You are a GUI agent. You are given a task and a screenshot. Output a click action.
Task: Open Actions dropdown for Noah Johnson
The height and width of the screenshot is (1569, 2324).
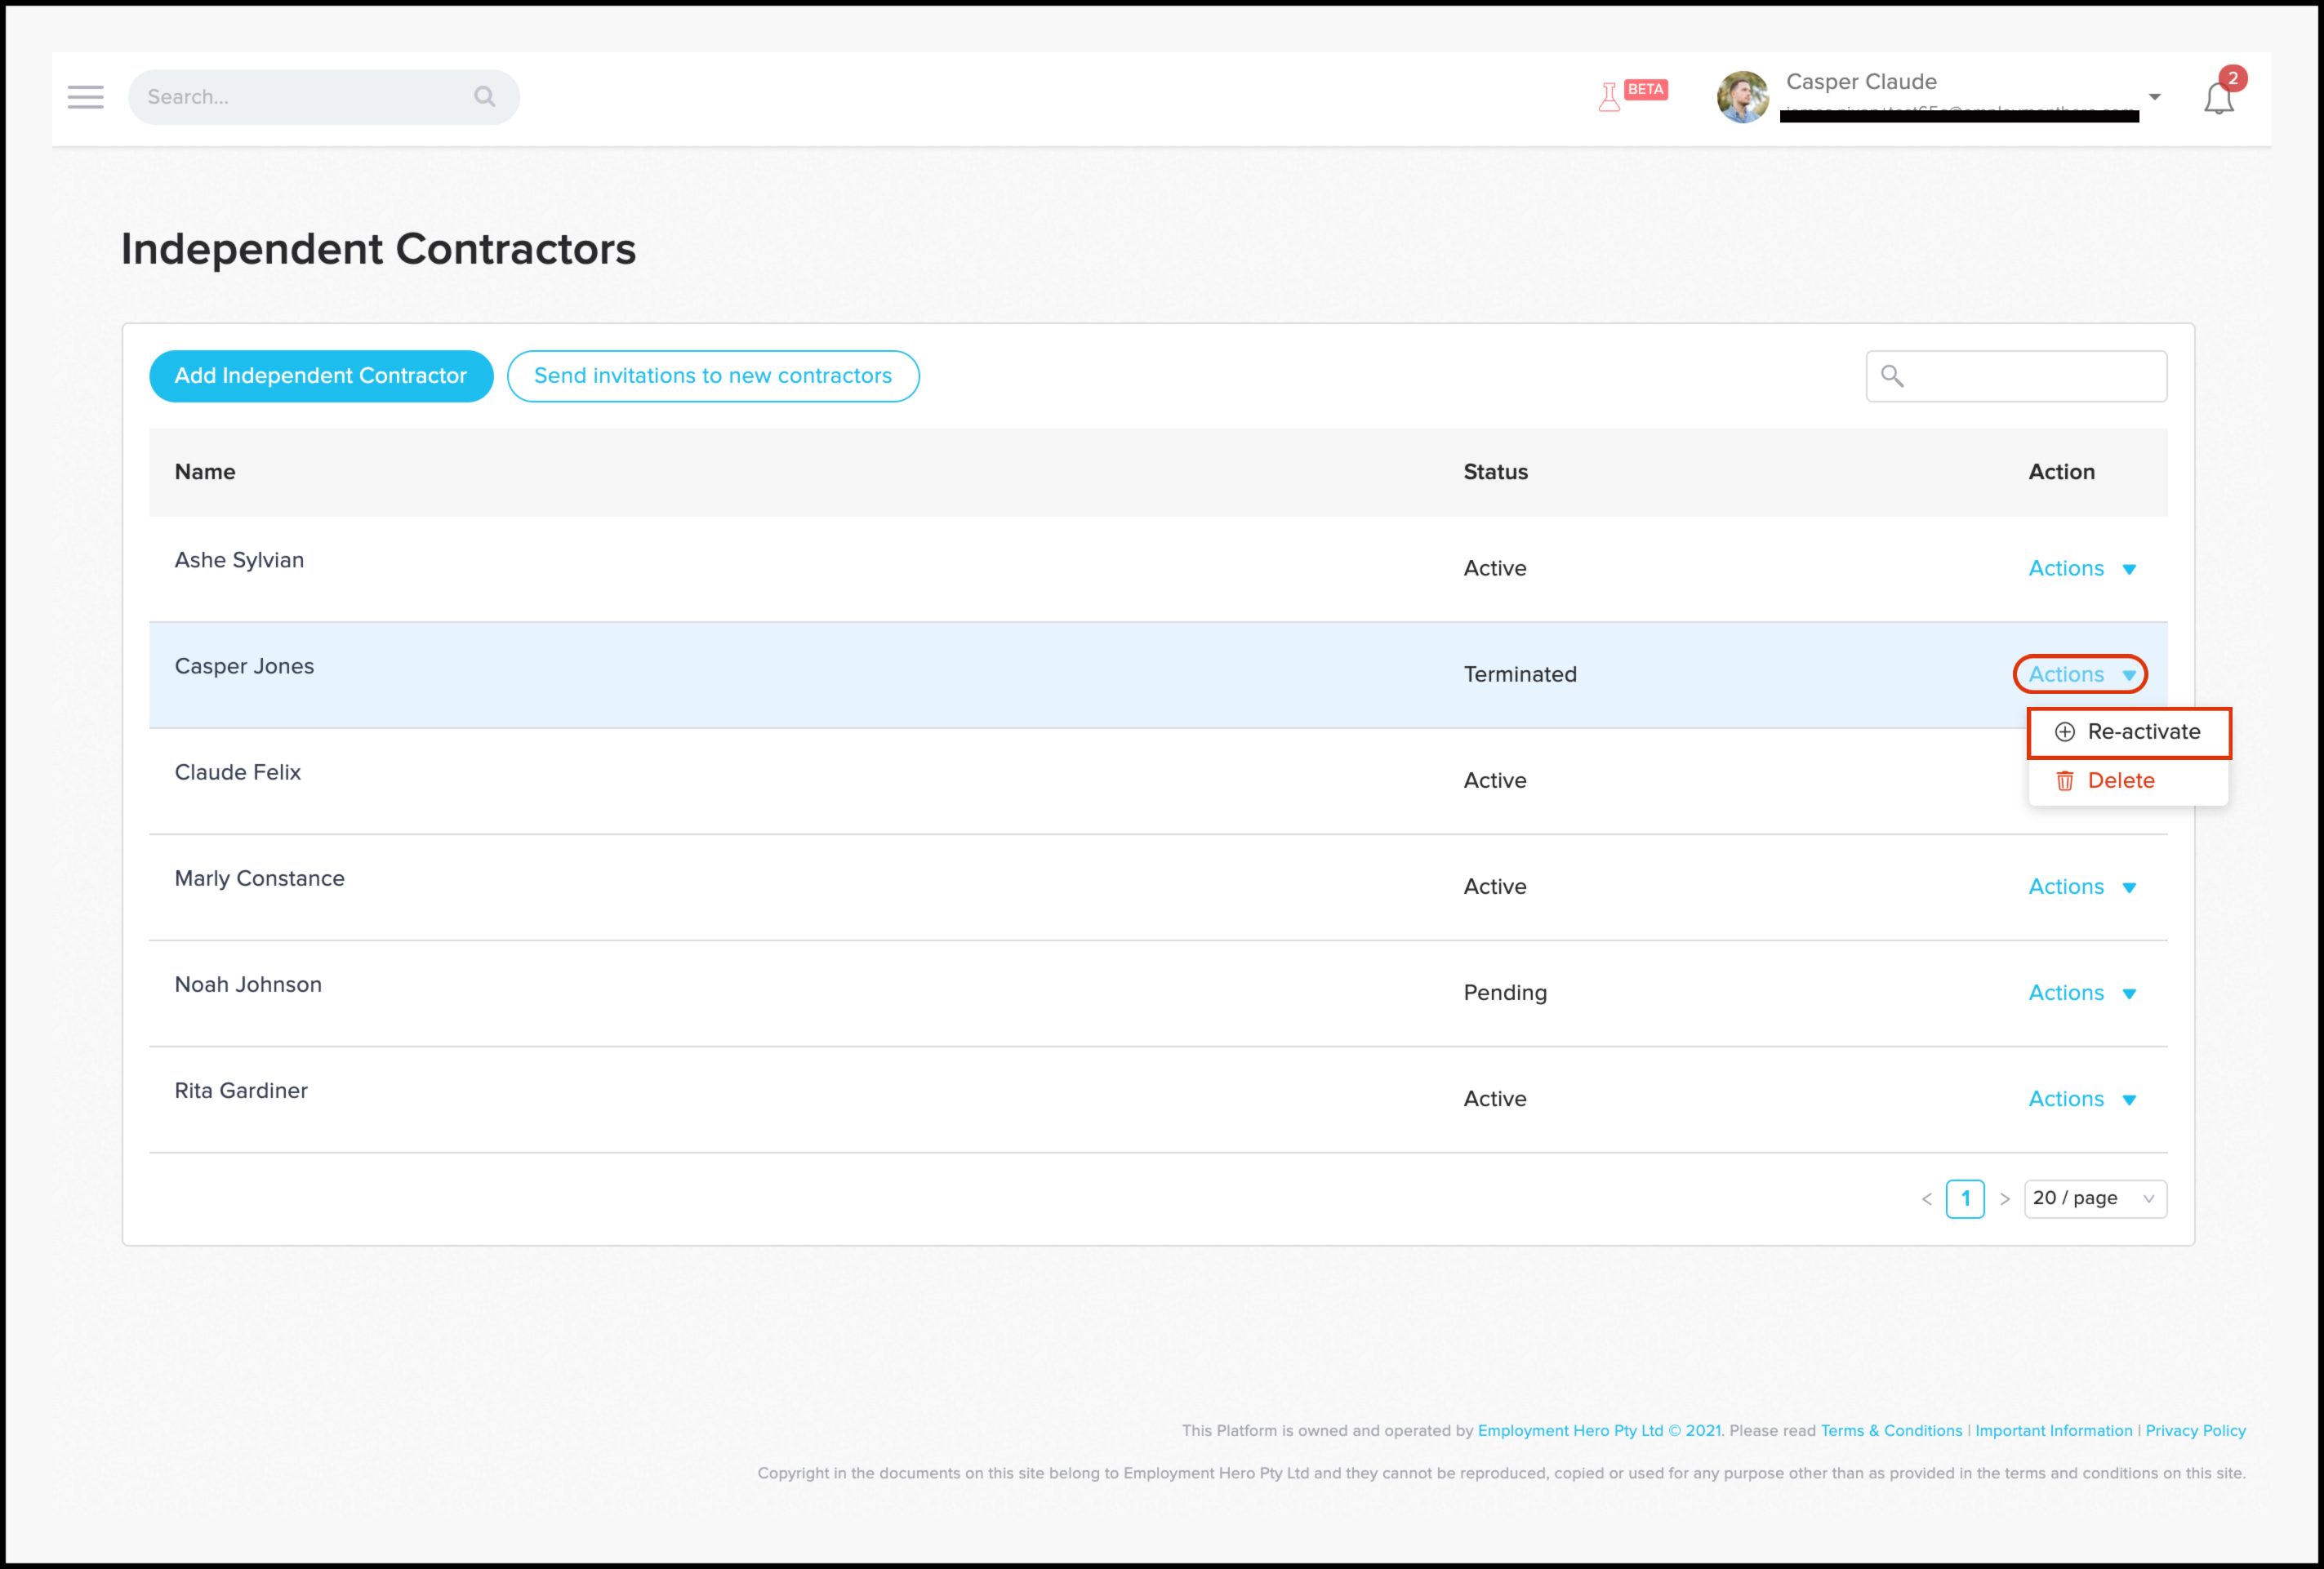[x=2081, y=993]
